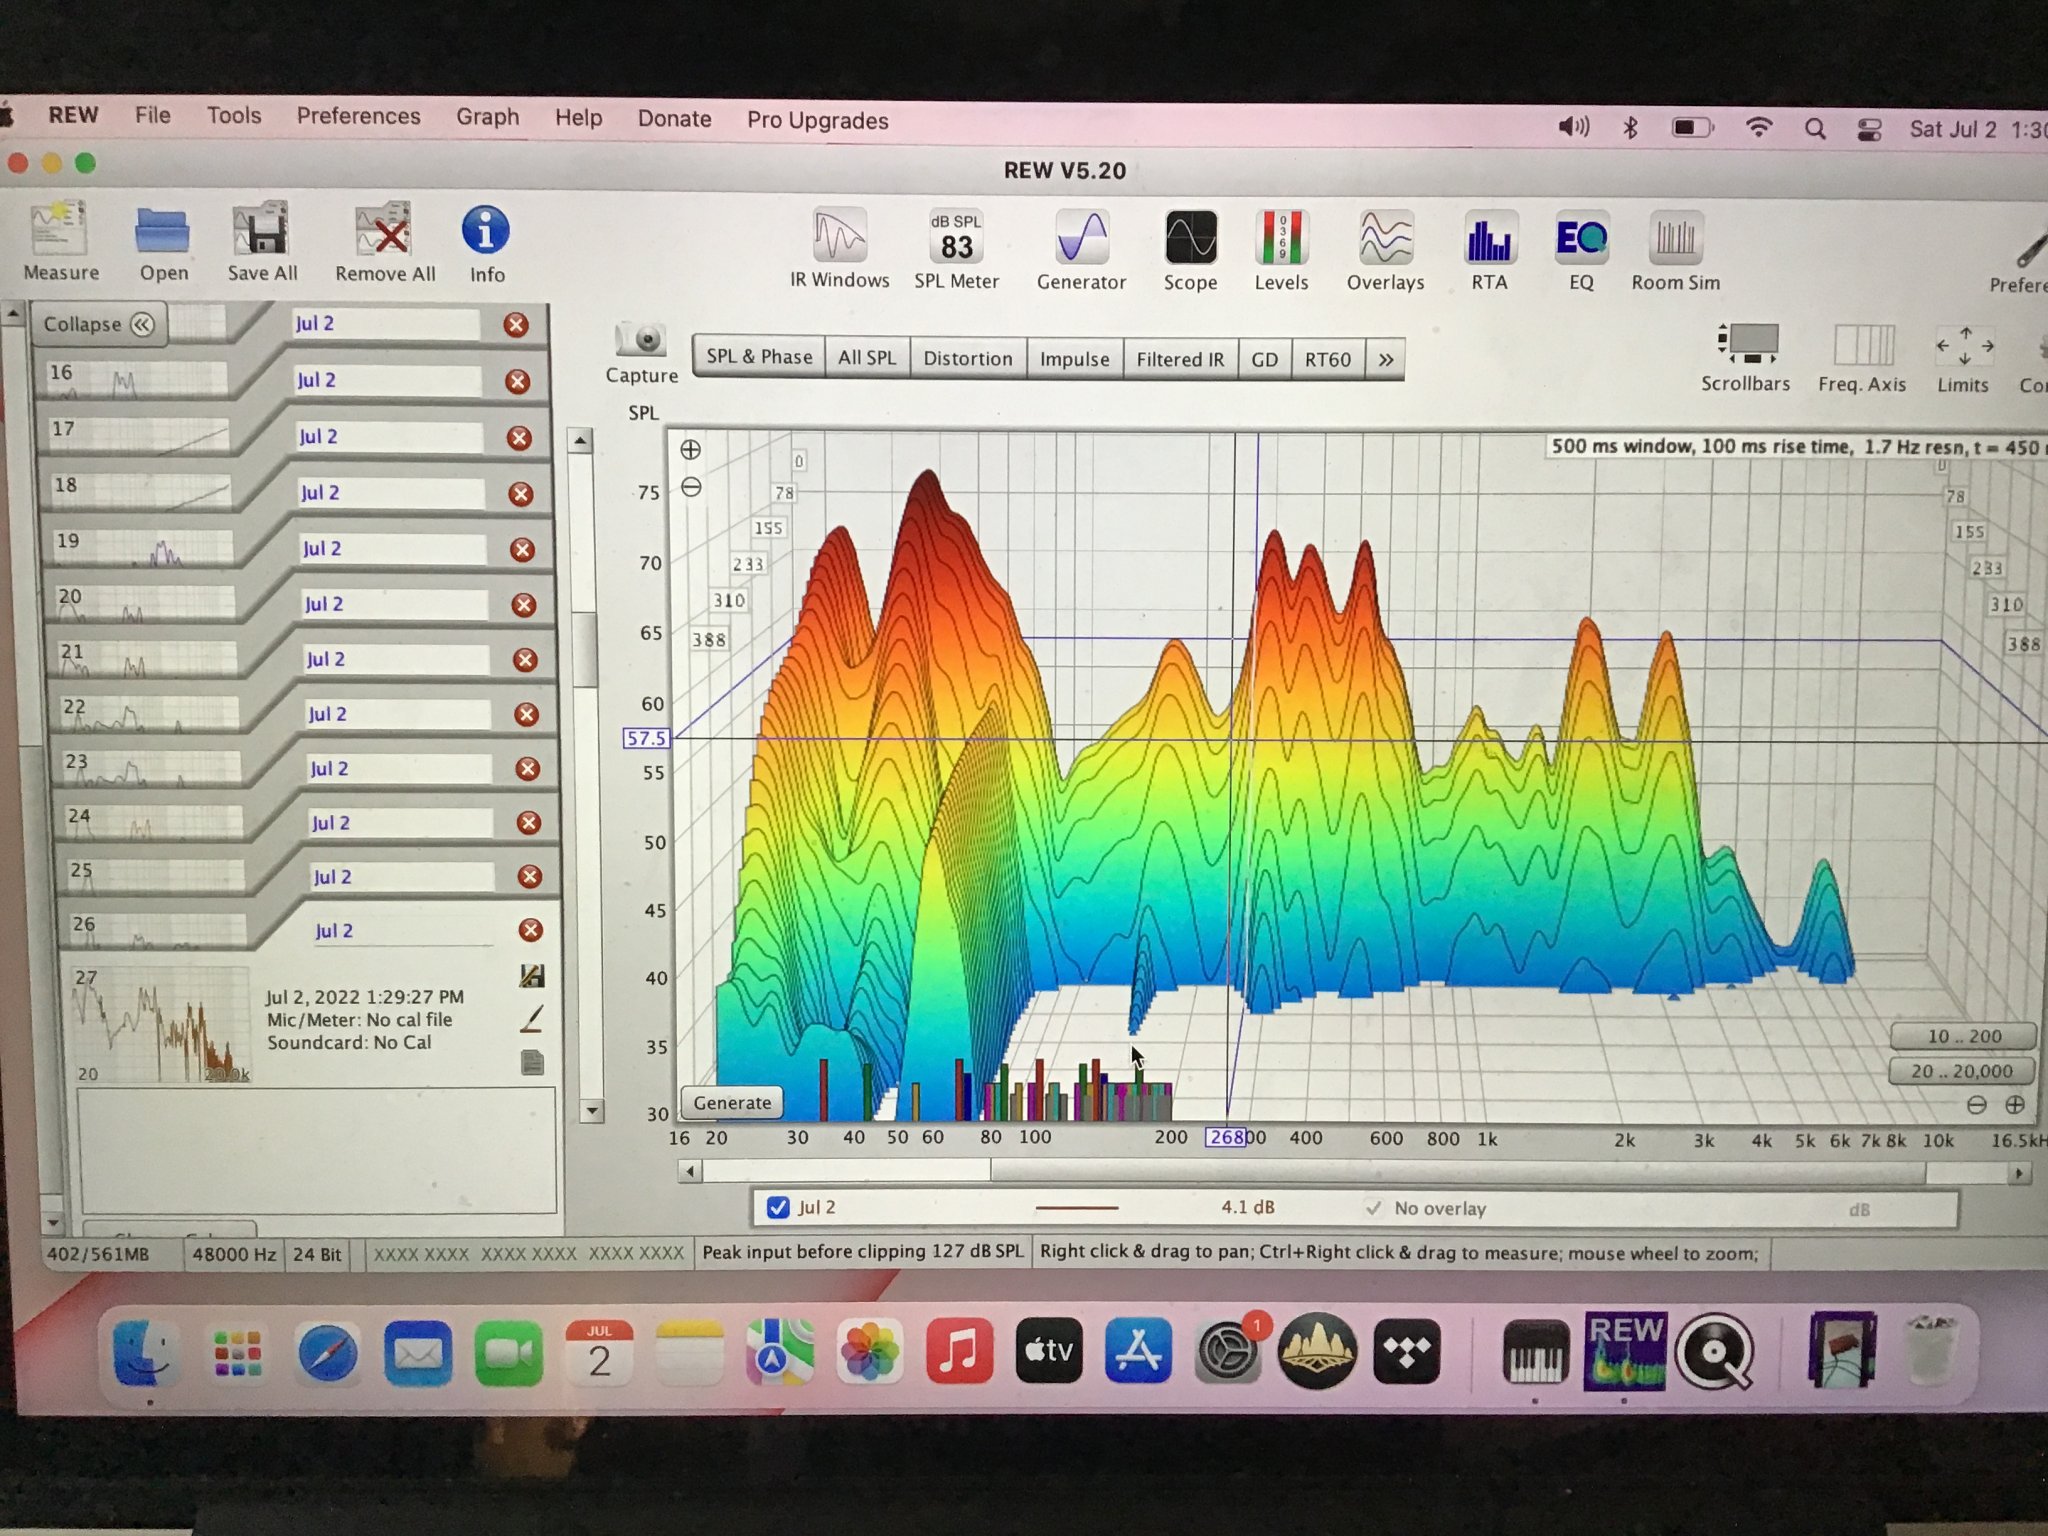Open the Overlays window

(1385, 251)
